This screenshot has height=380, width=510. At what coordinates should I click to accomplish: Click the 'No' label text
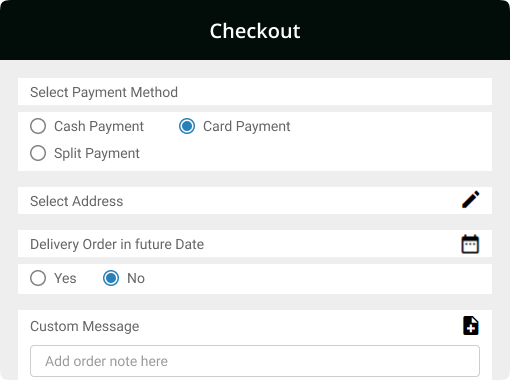136,278
